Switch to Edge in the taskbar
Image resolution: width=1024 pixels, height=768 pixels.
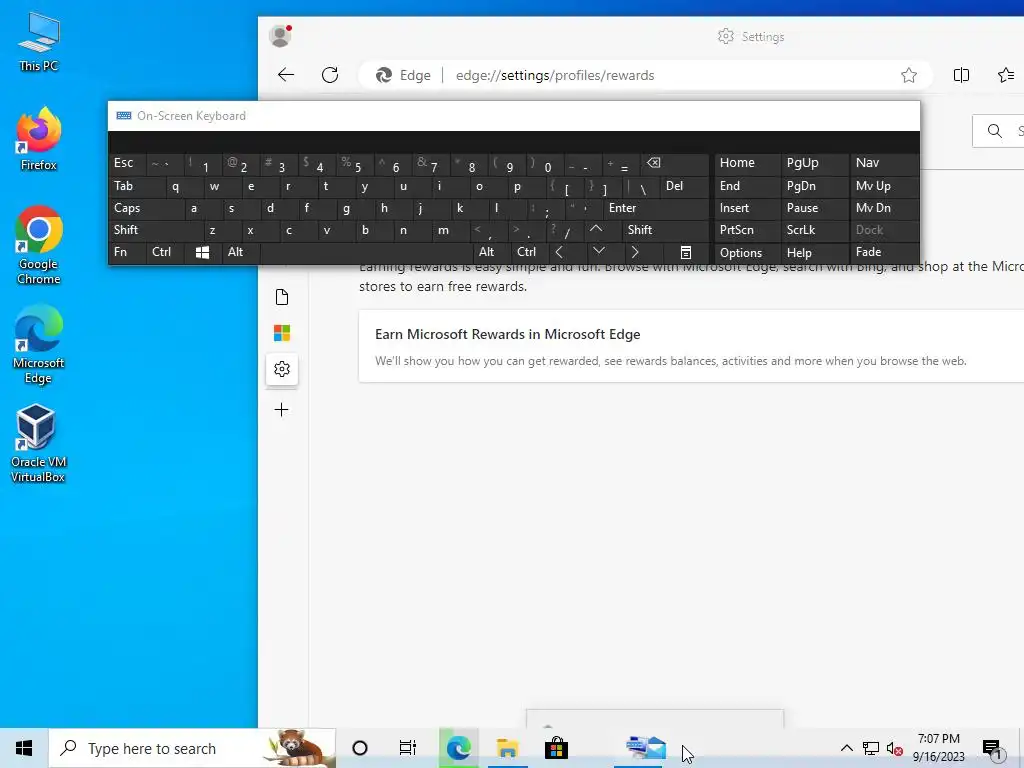458,748
